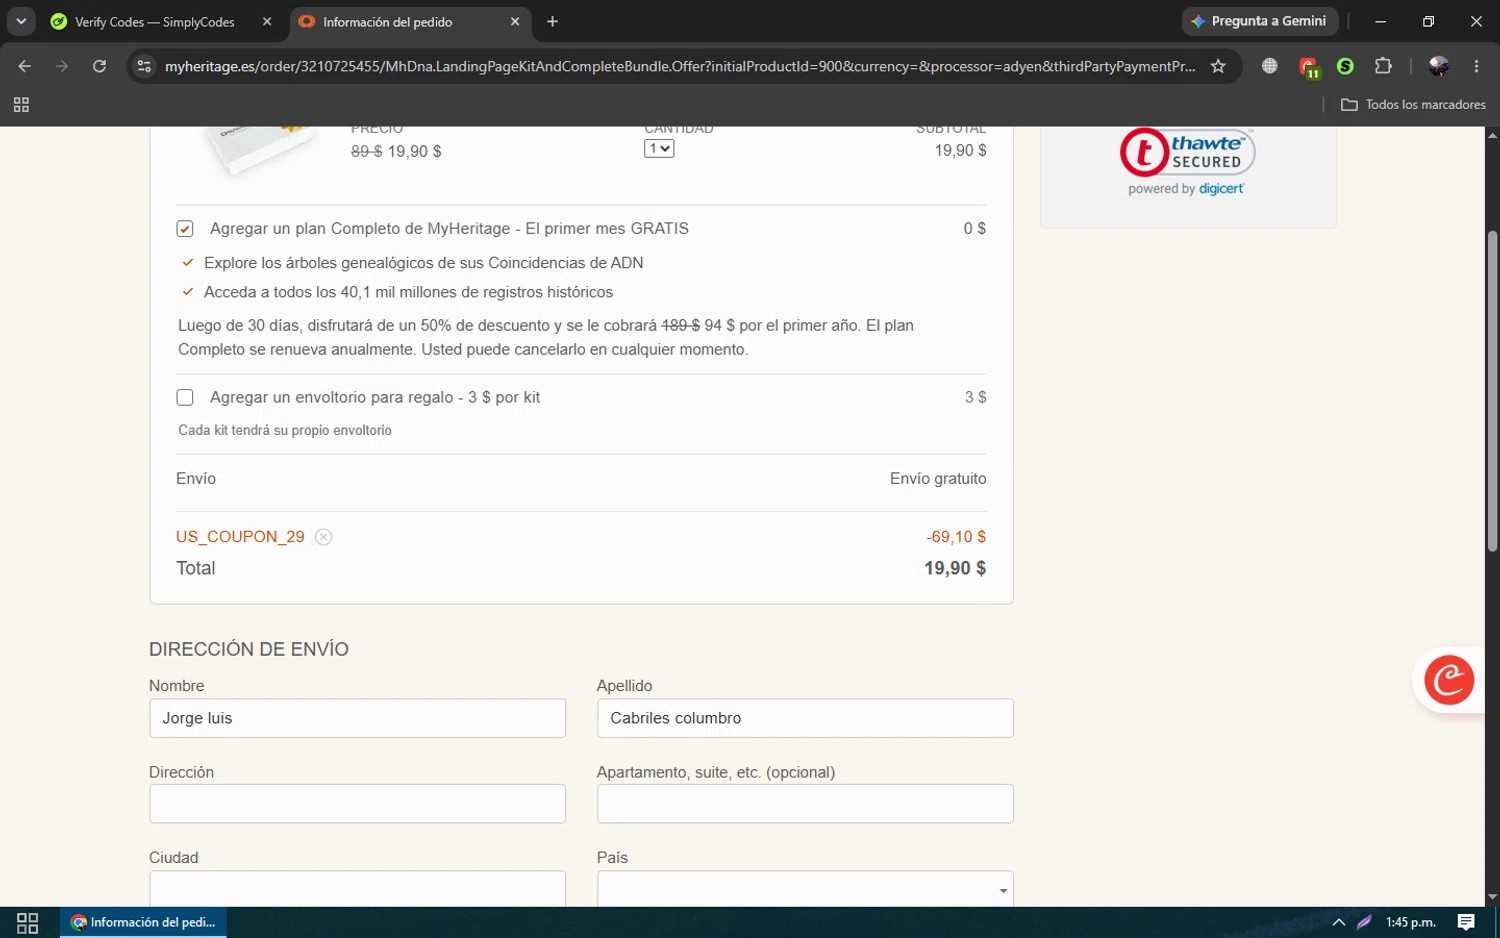Check the envoltorio para regalo checkbox
Screen dimensions: 1500x938
pos(185,398)
